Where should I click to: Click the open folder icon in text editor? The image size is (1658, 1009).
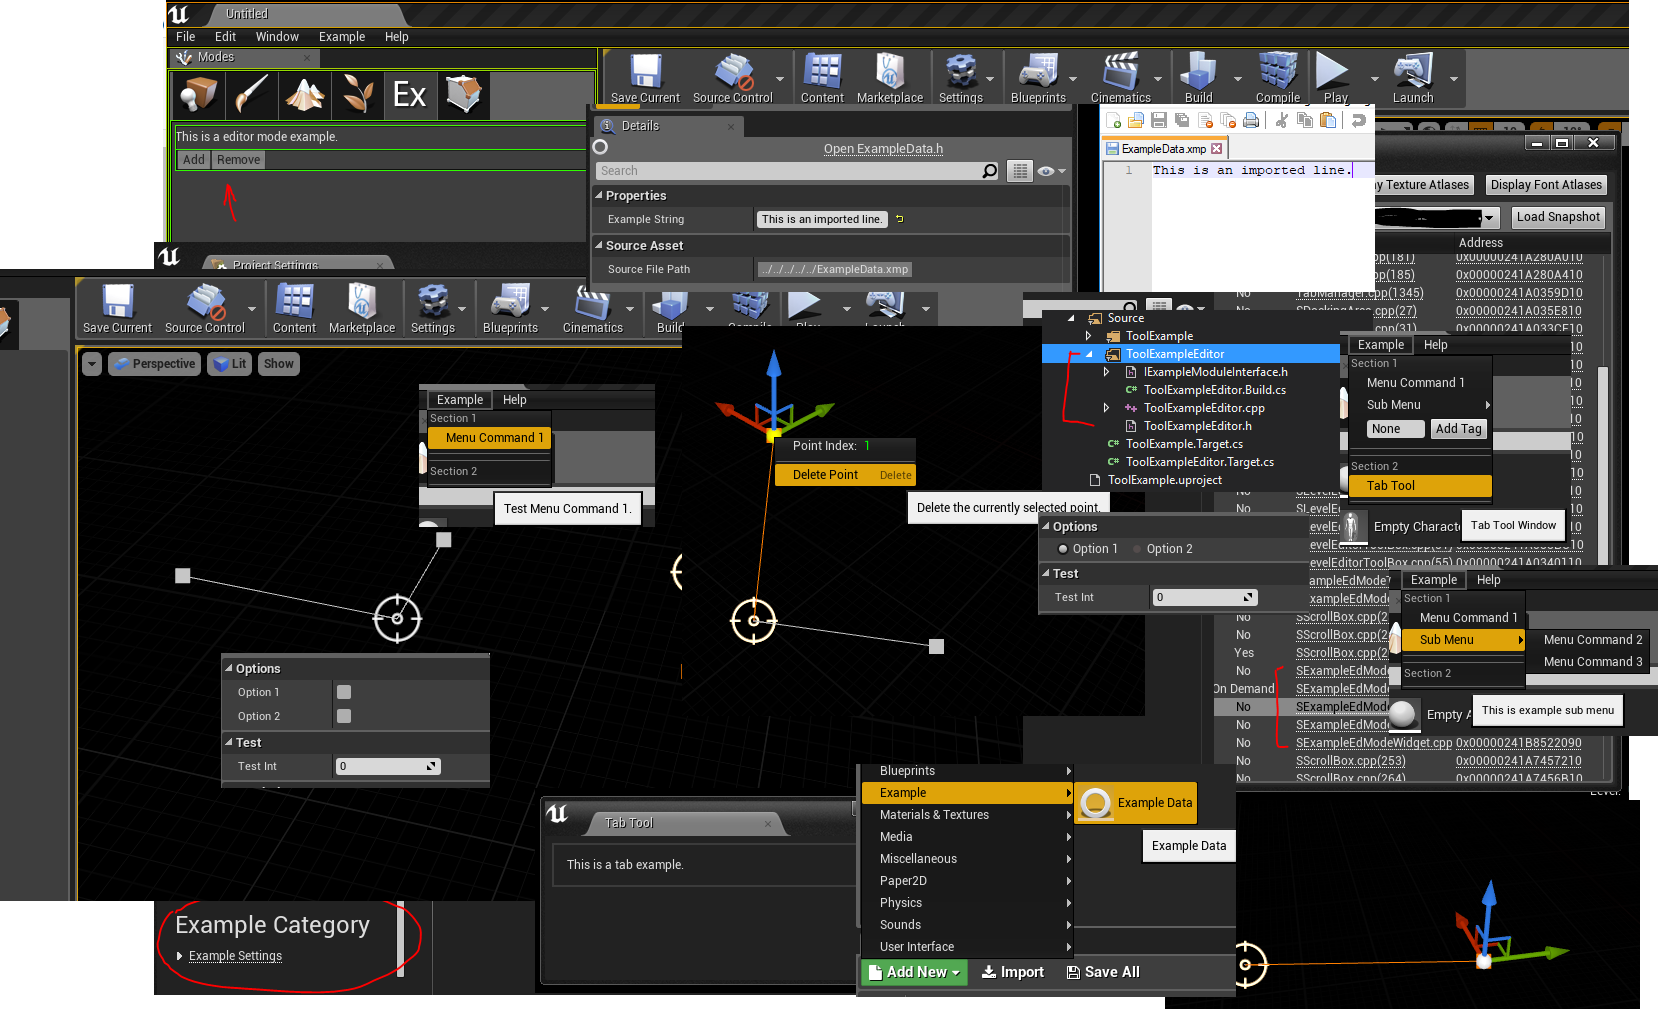1136,120
